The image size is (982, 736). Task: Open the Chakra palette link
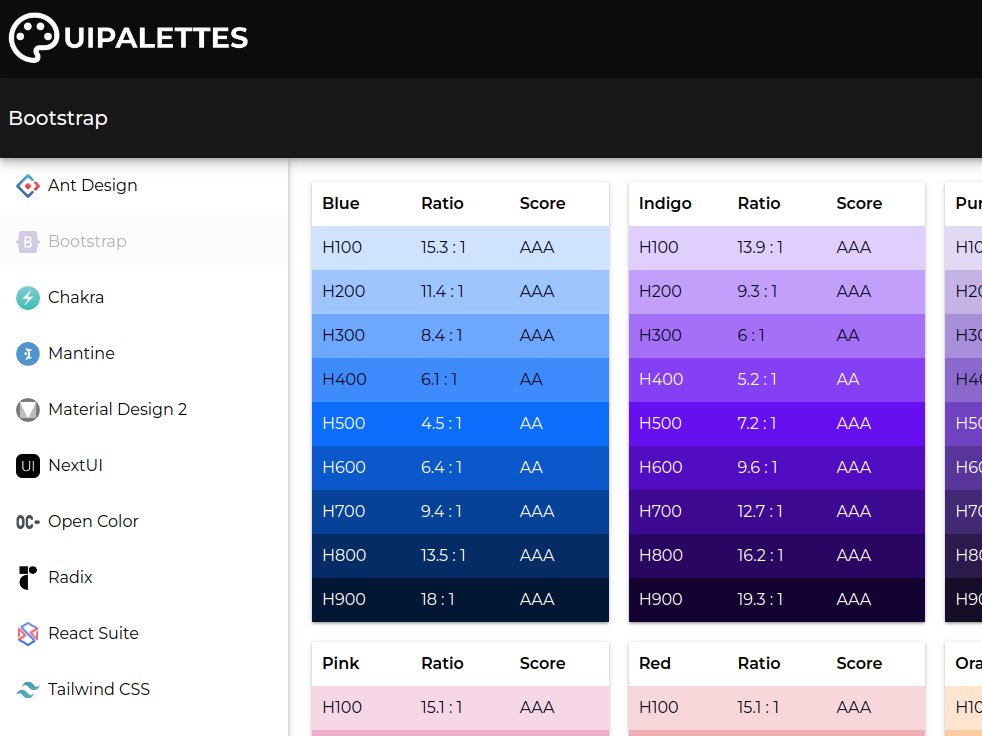click(144, 298)
